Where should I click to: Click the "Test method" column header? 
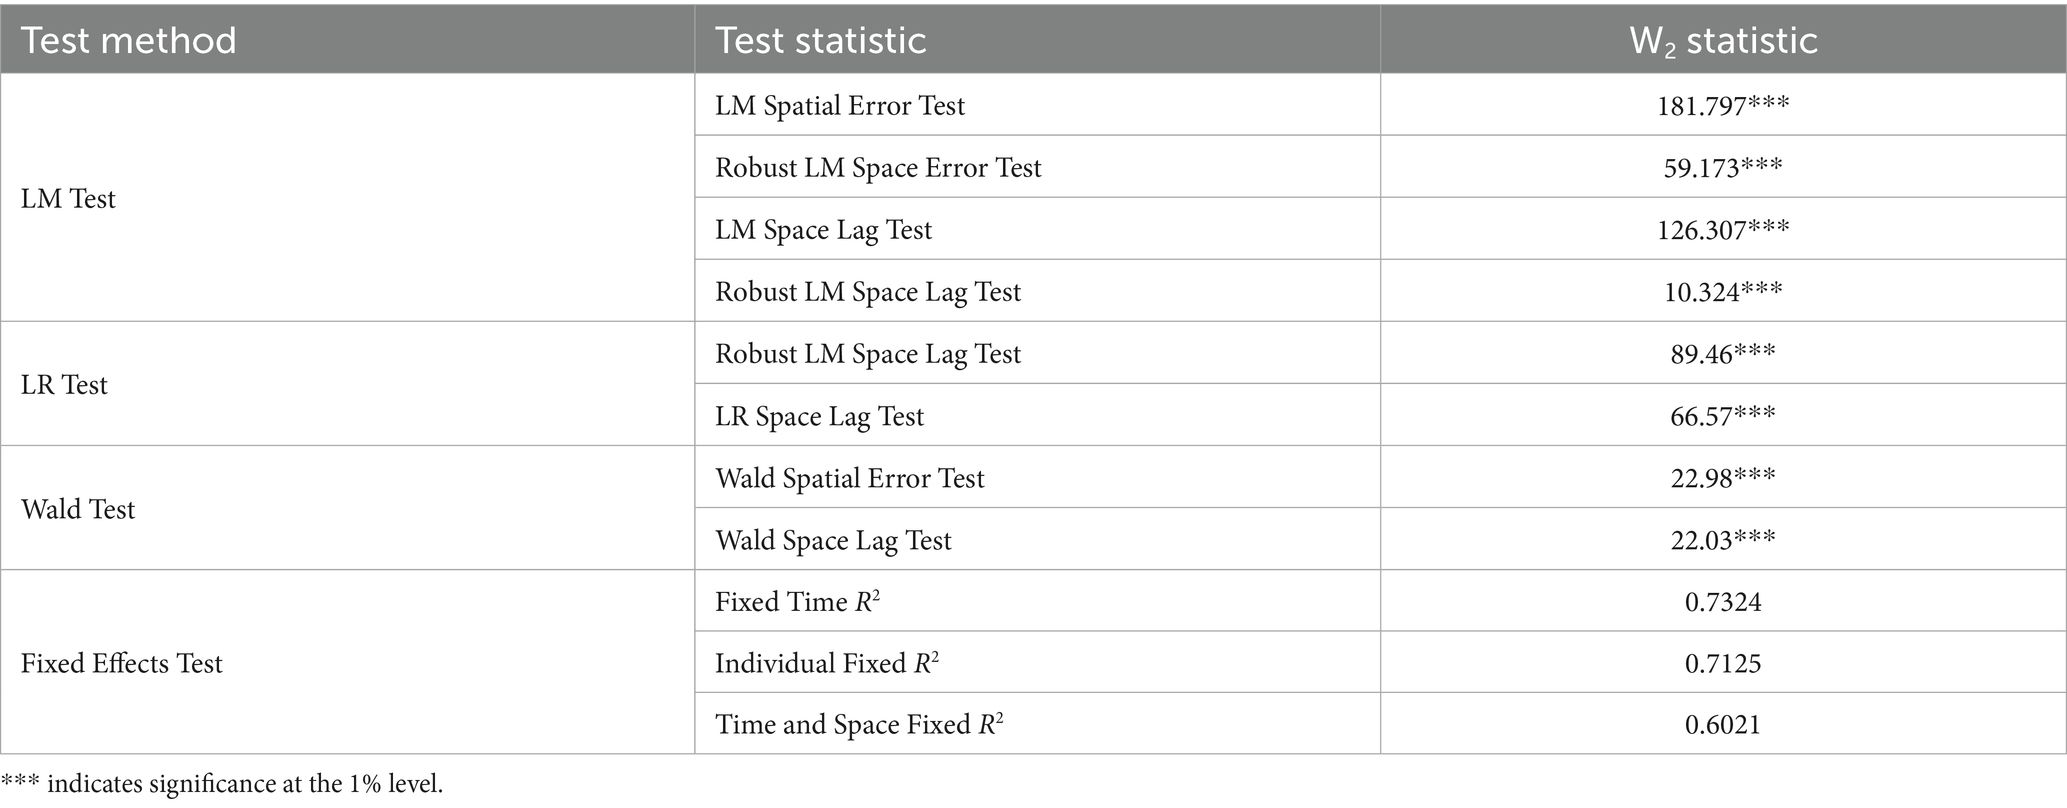coord(129,41)
